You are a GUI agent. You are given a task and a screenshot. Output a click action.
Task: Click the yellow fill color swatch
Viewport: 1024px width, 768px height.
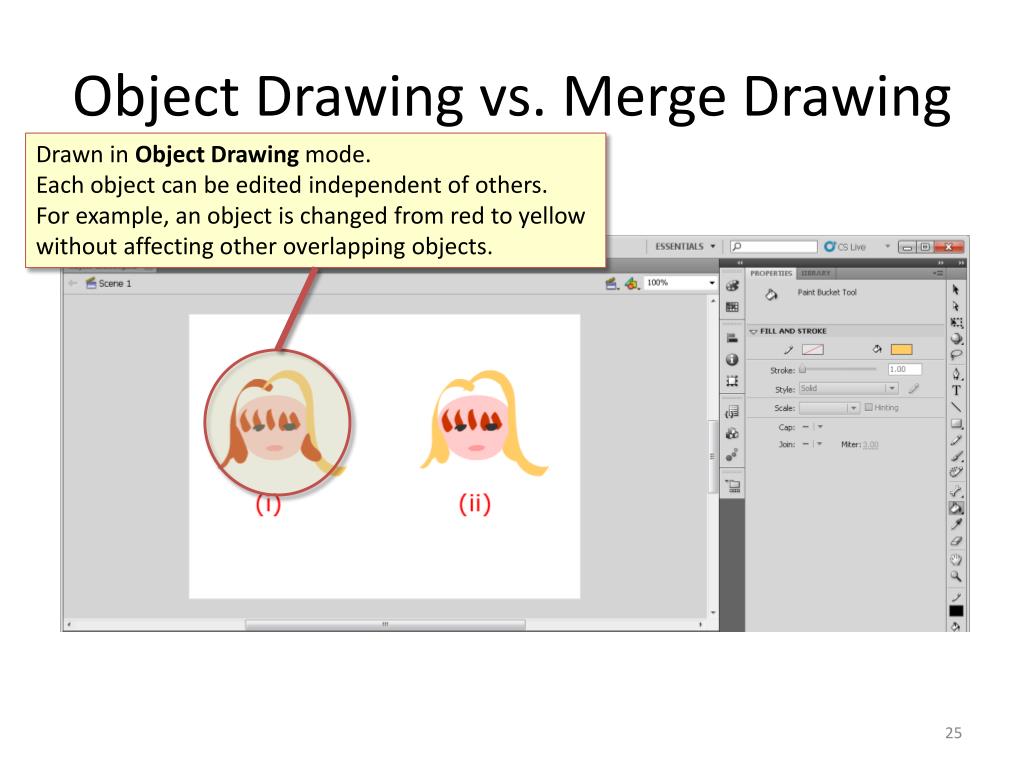click(x=901, y=349)
